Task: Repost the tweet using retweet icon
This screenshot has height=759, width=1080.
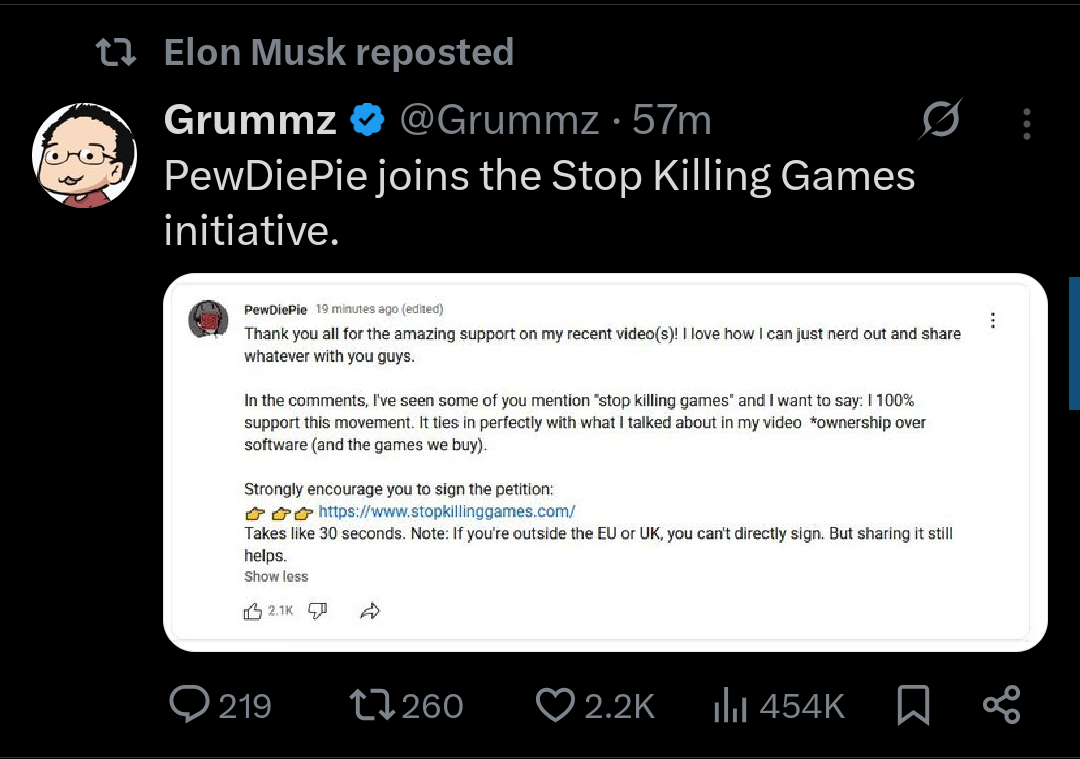Action: tap(372, 705)
